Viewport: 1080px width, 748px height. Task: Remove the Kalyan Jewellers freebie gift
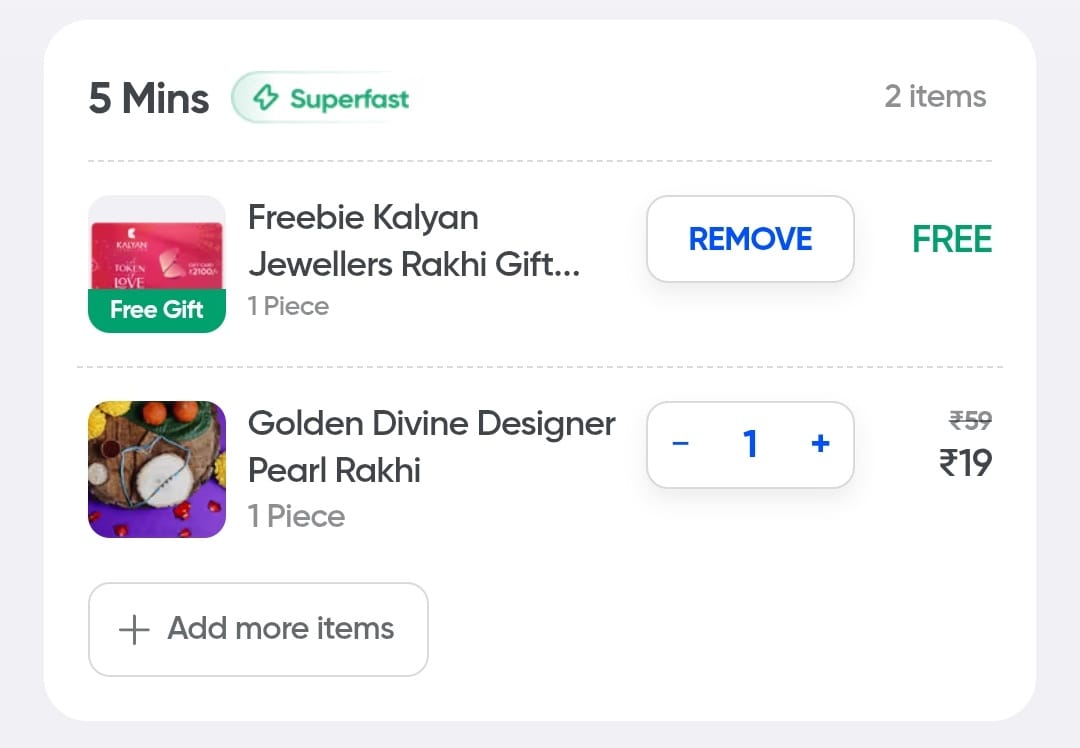[x=750, y=239]
